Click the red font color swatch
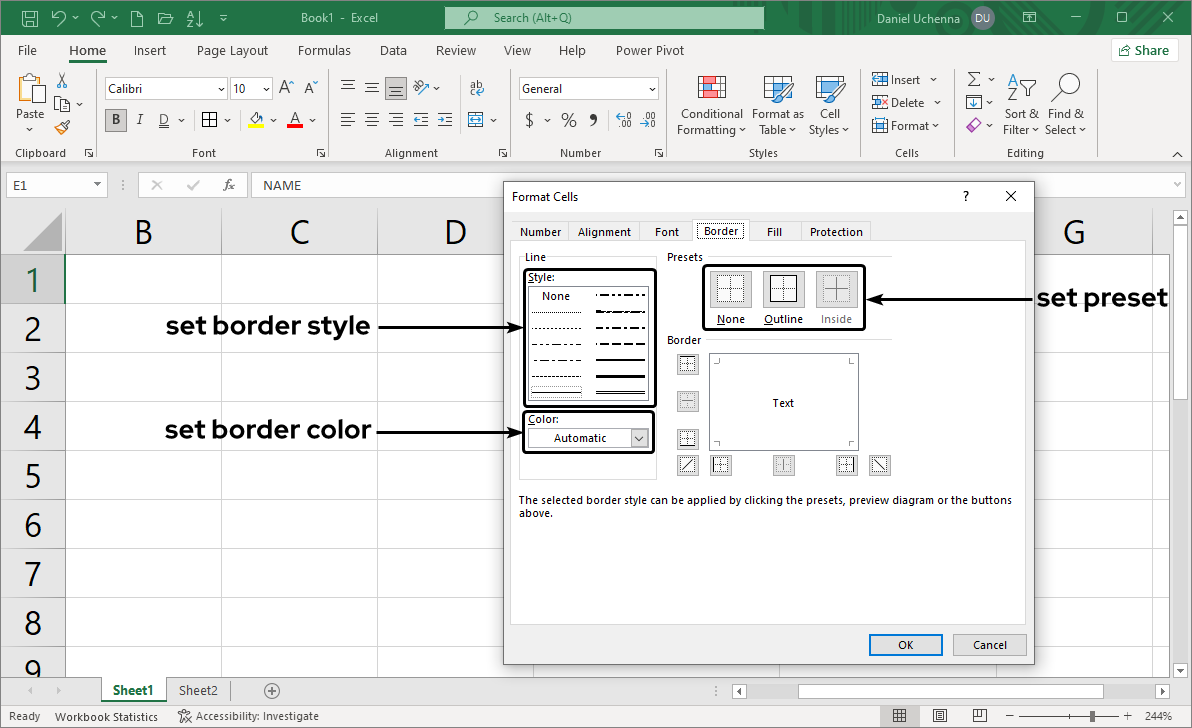The width and height of the screenshot is (1192, 728). tap(295, 120)
